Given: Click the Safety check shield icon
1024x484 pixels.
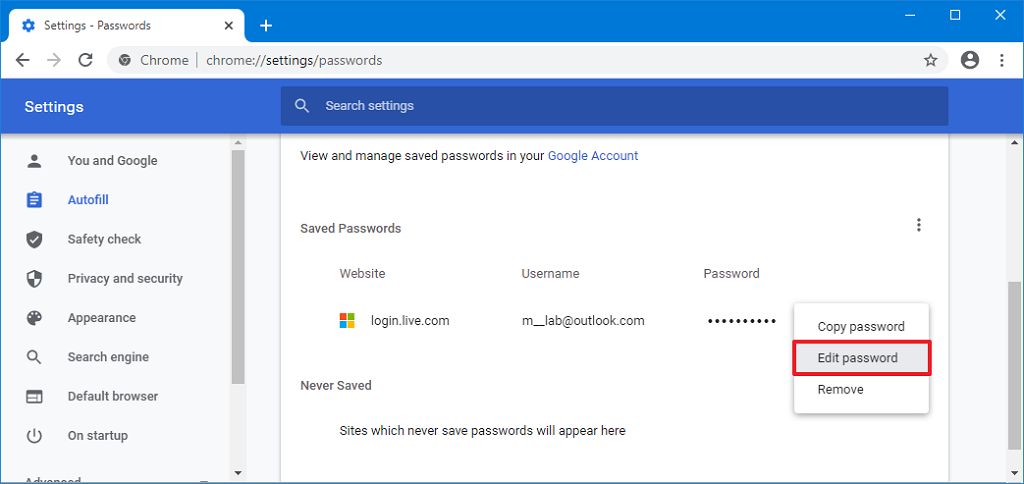Looking at the screenshot, I should [x=35, y=239].
